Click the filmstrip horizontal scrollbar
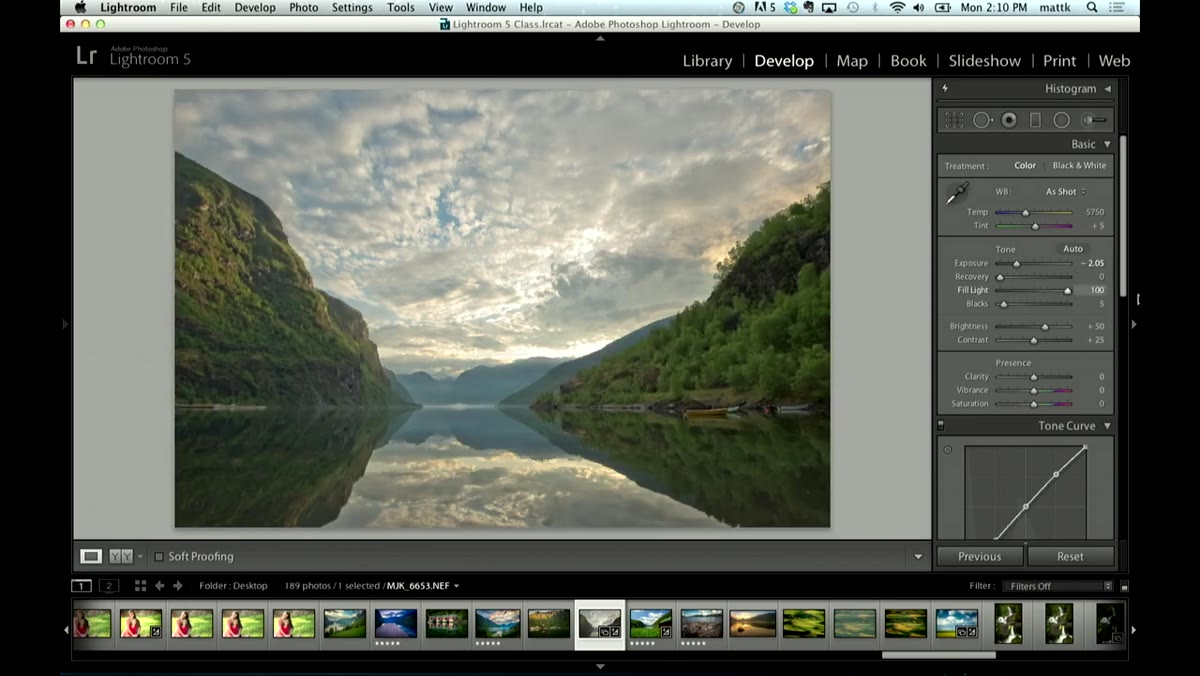Viewport: 1200px width, 676px height. click(938, 656)
